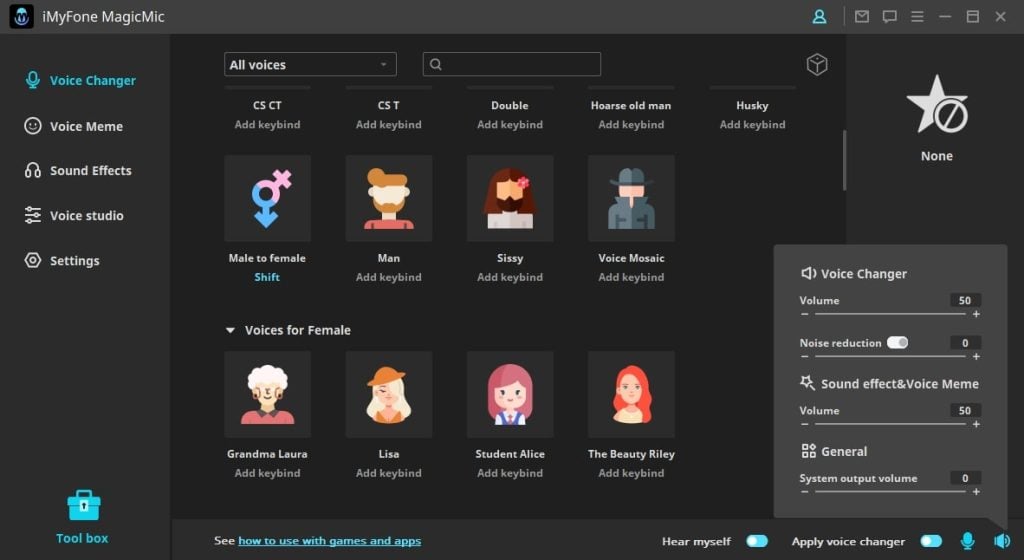Screen dimensions: 1024x560
Task: Add keybind for CS CT voice
Action: 267,124
